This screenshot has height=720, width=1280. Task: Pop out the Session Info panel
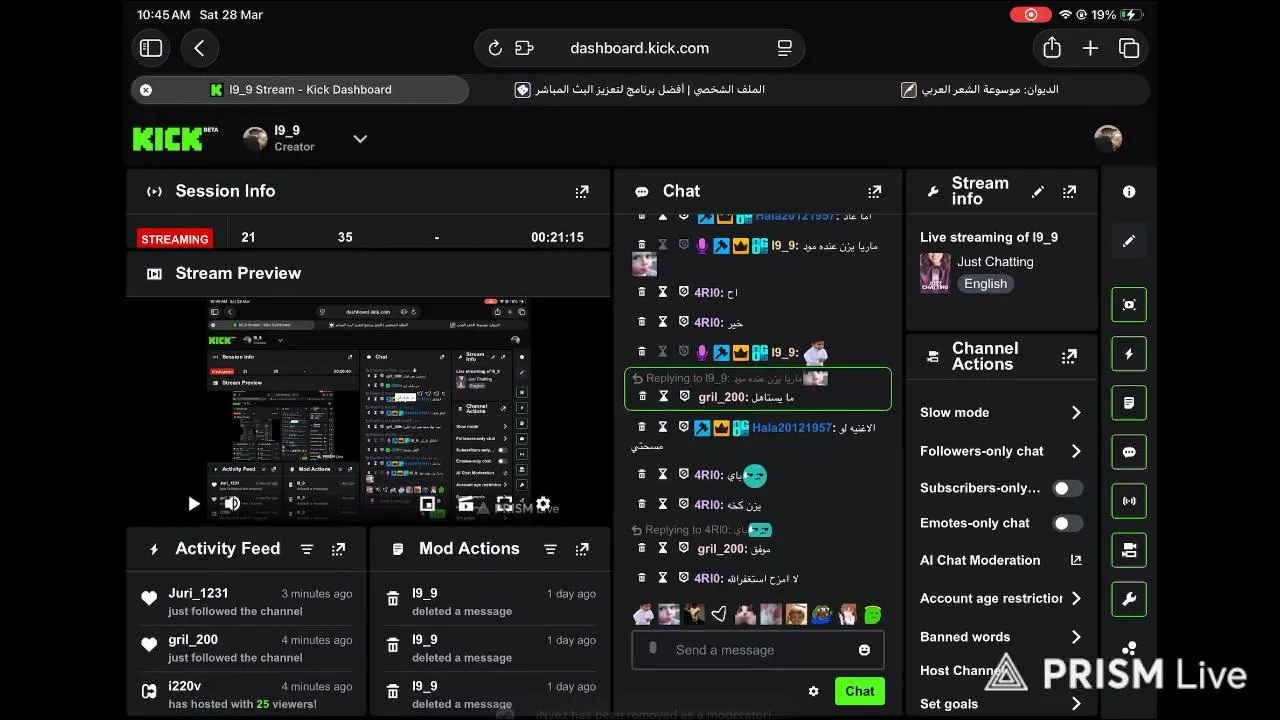pyautogui.click(x=582, y=192)
